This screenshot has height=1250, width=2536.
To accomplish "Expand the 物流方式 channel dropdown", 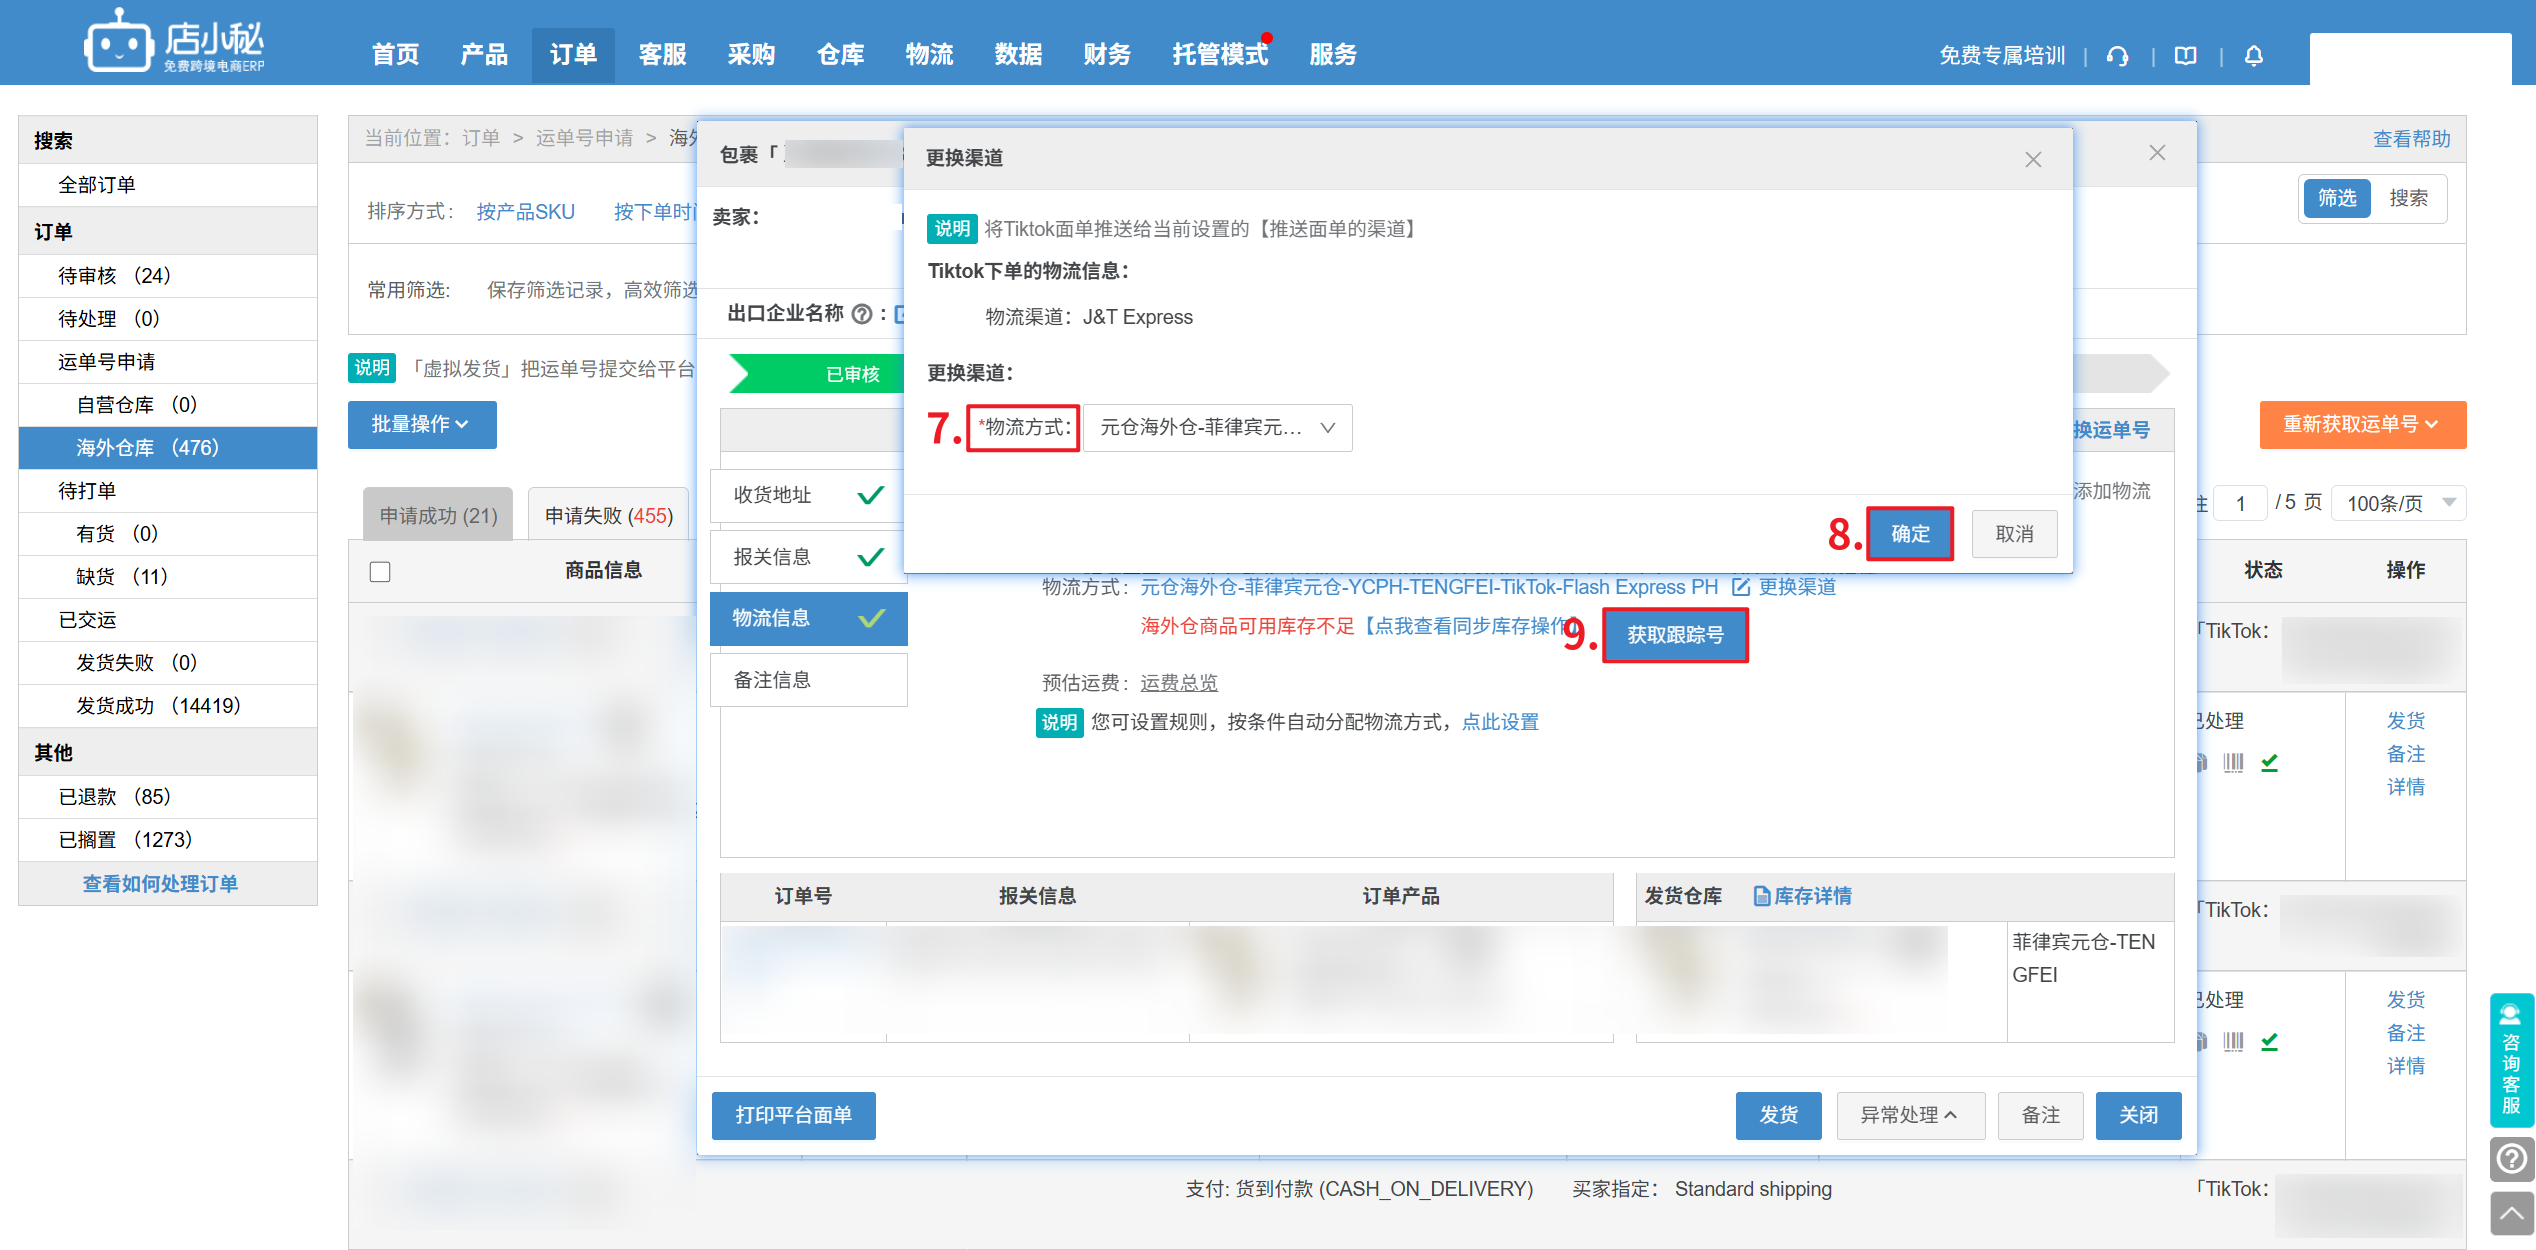I will 1217,428.
